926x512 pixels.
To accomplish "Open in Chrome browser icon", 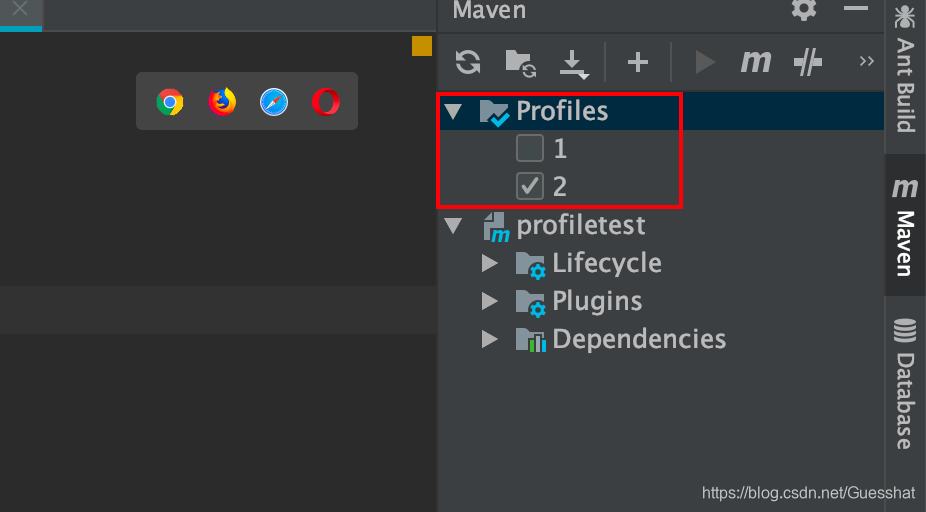I will click(170, 102).
